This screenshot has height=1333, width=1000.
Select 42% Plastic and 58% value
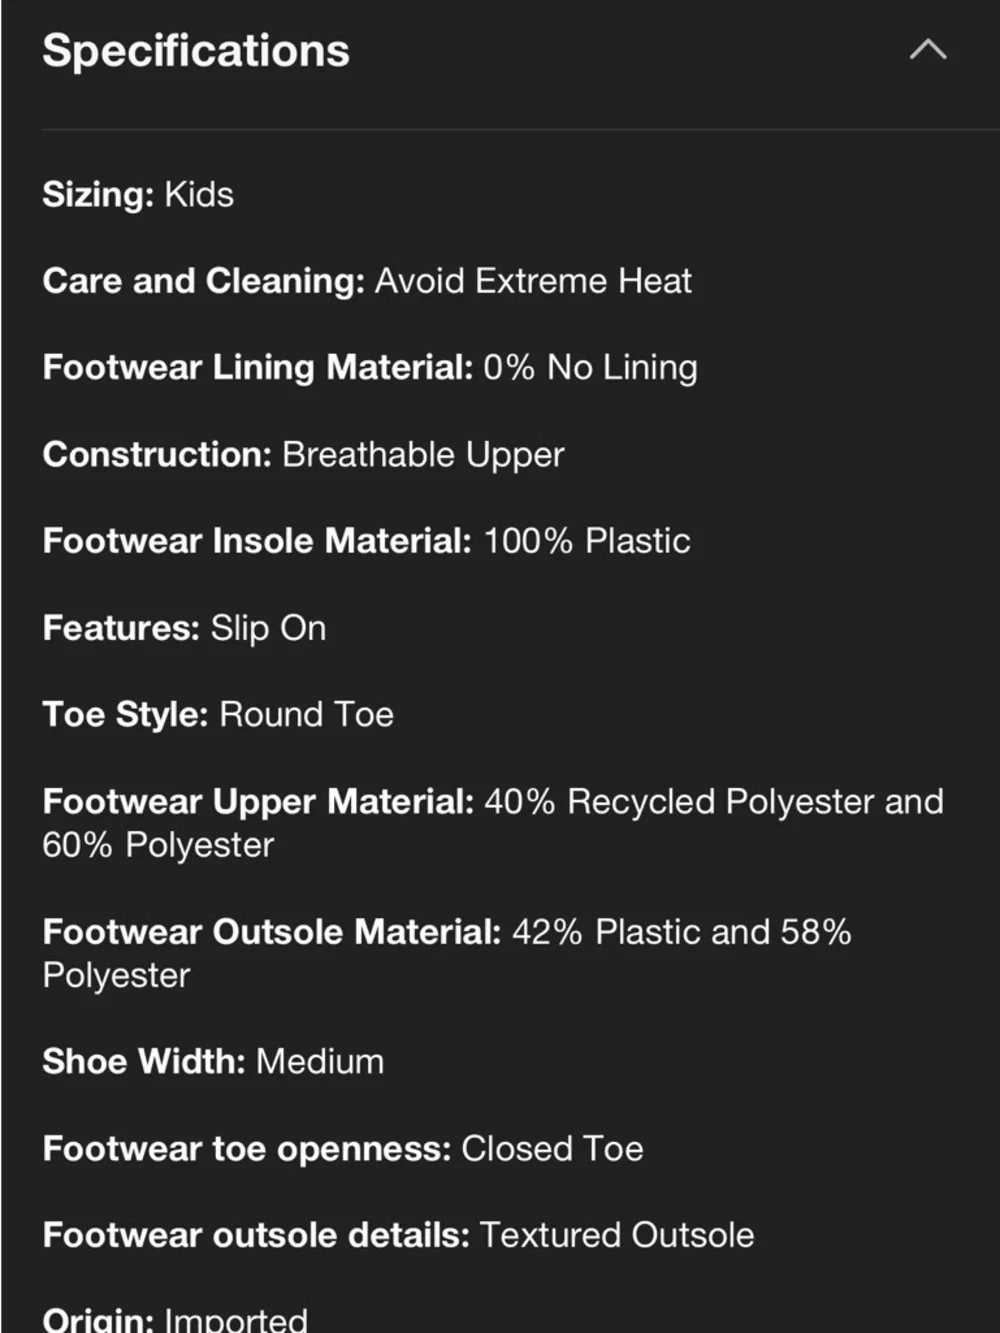(x=682, y=932)
